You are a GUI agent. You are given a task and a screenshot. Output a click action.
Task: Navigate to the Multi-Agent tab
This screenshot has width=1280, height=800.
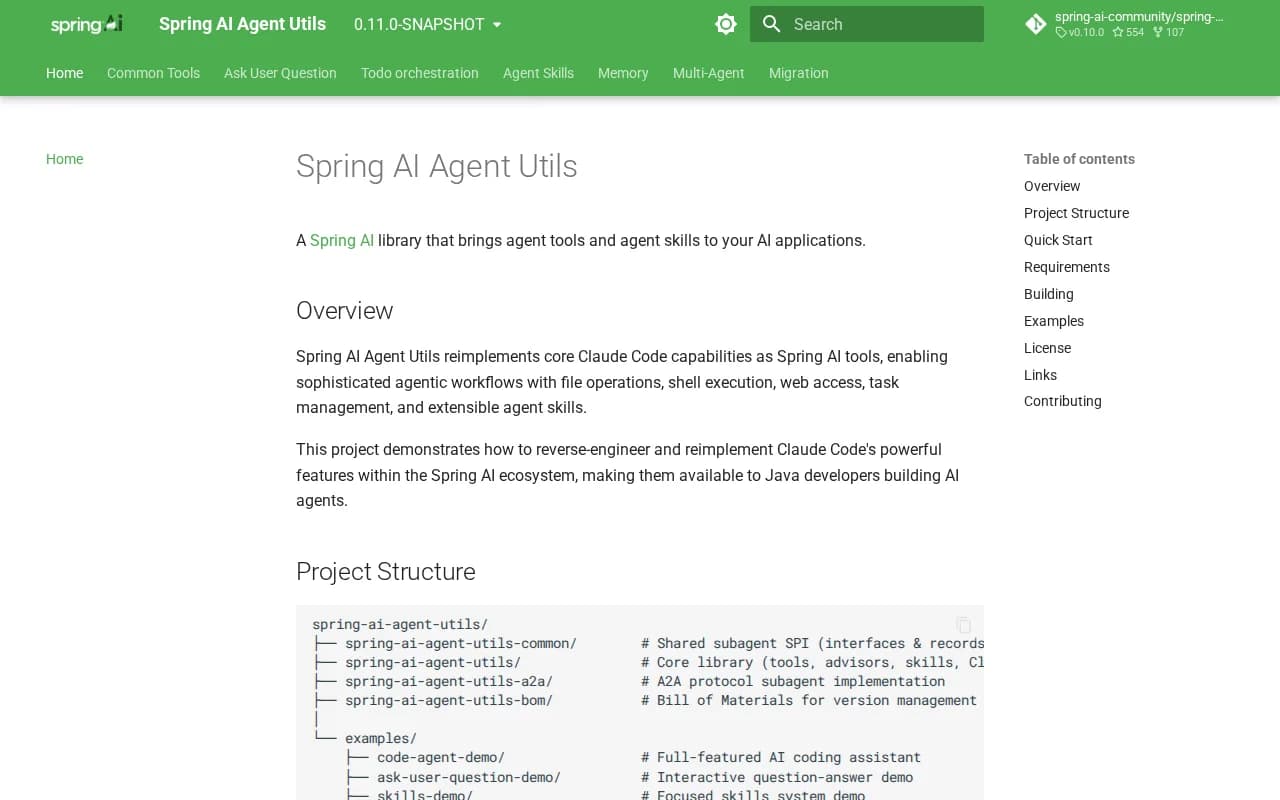pyautogui.click(x=709, y=73)
